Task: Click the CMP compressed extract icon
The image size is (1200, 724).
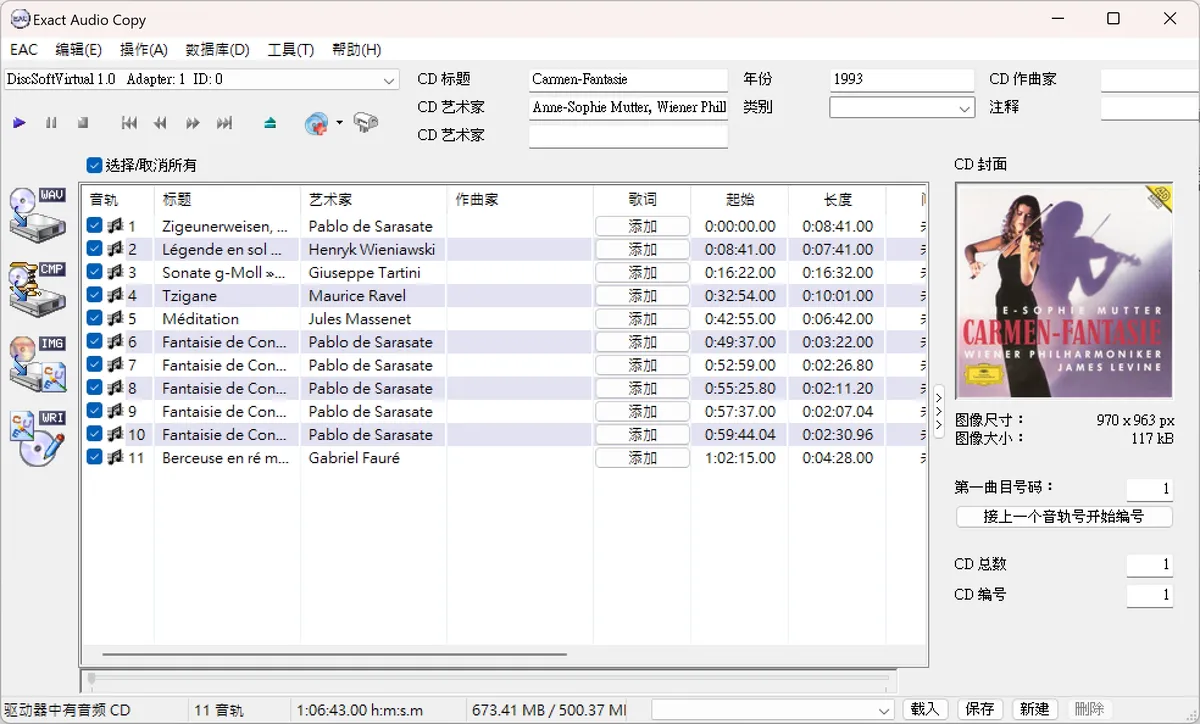Action: click(x=38, y=287)
